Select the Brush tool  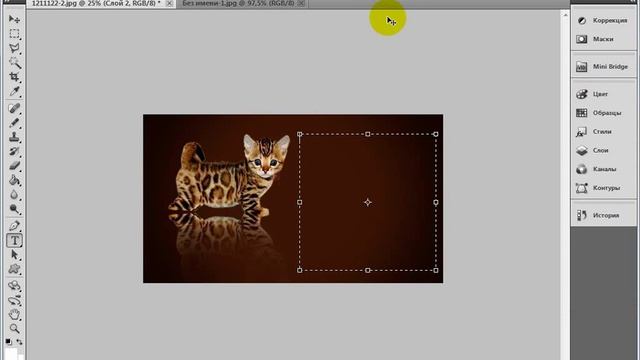pos(14,122)
